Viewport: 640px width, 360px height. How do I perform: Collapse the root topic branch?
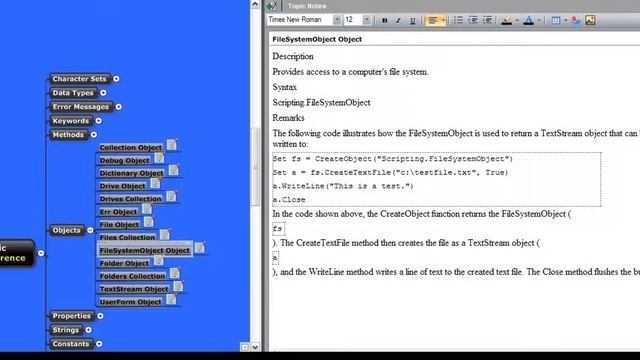click(x=41, y=253)
